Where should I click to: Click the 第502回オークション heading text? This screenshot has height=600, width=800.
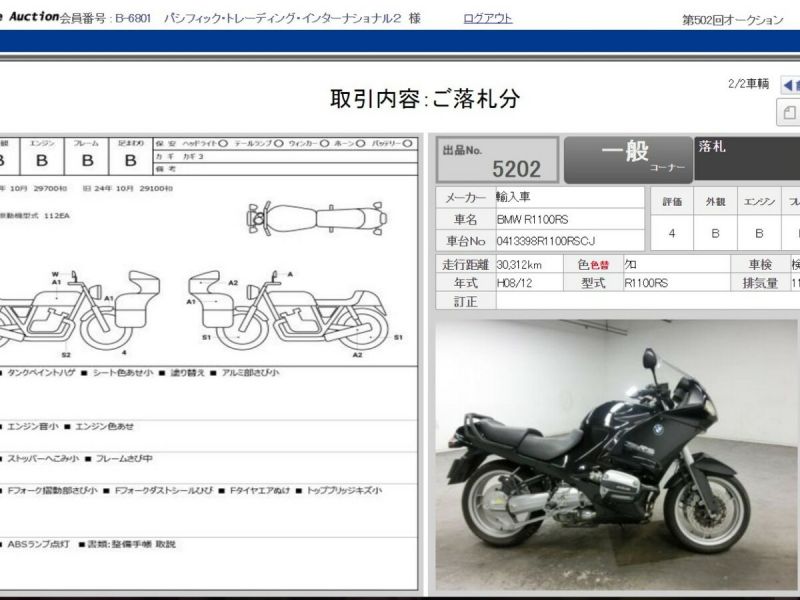[732, 20]
